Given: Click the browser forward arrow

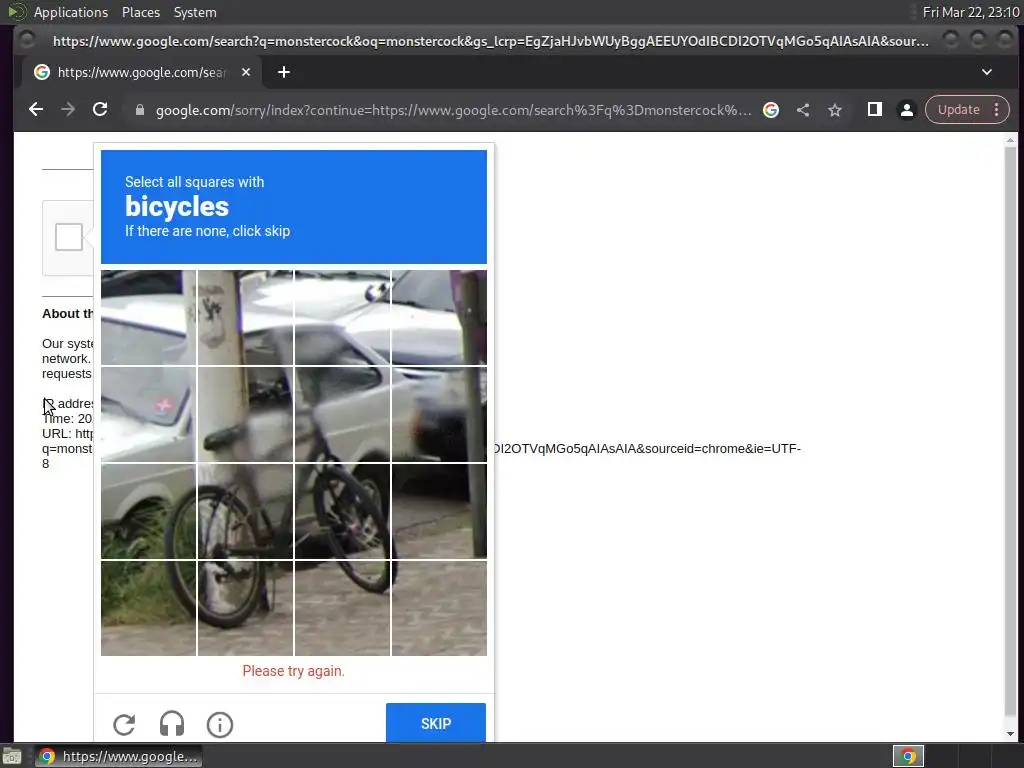Looking at the screenshot, I should pos(68,110).
